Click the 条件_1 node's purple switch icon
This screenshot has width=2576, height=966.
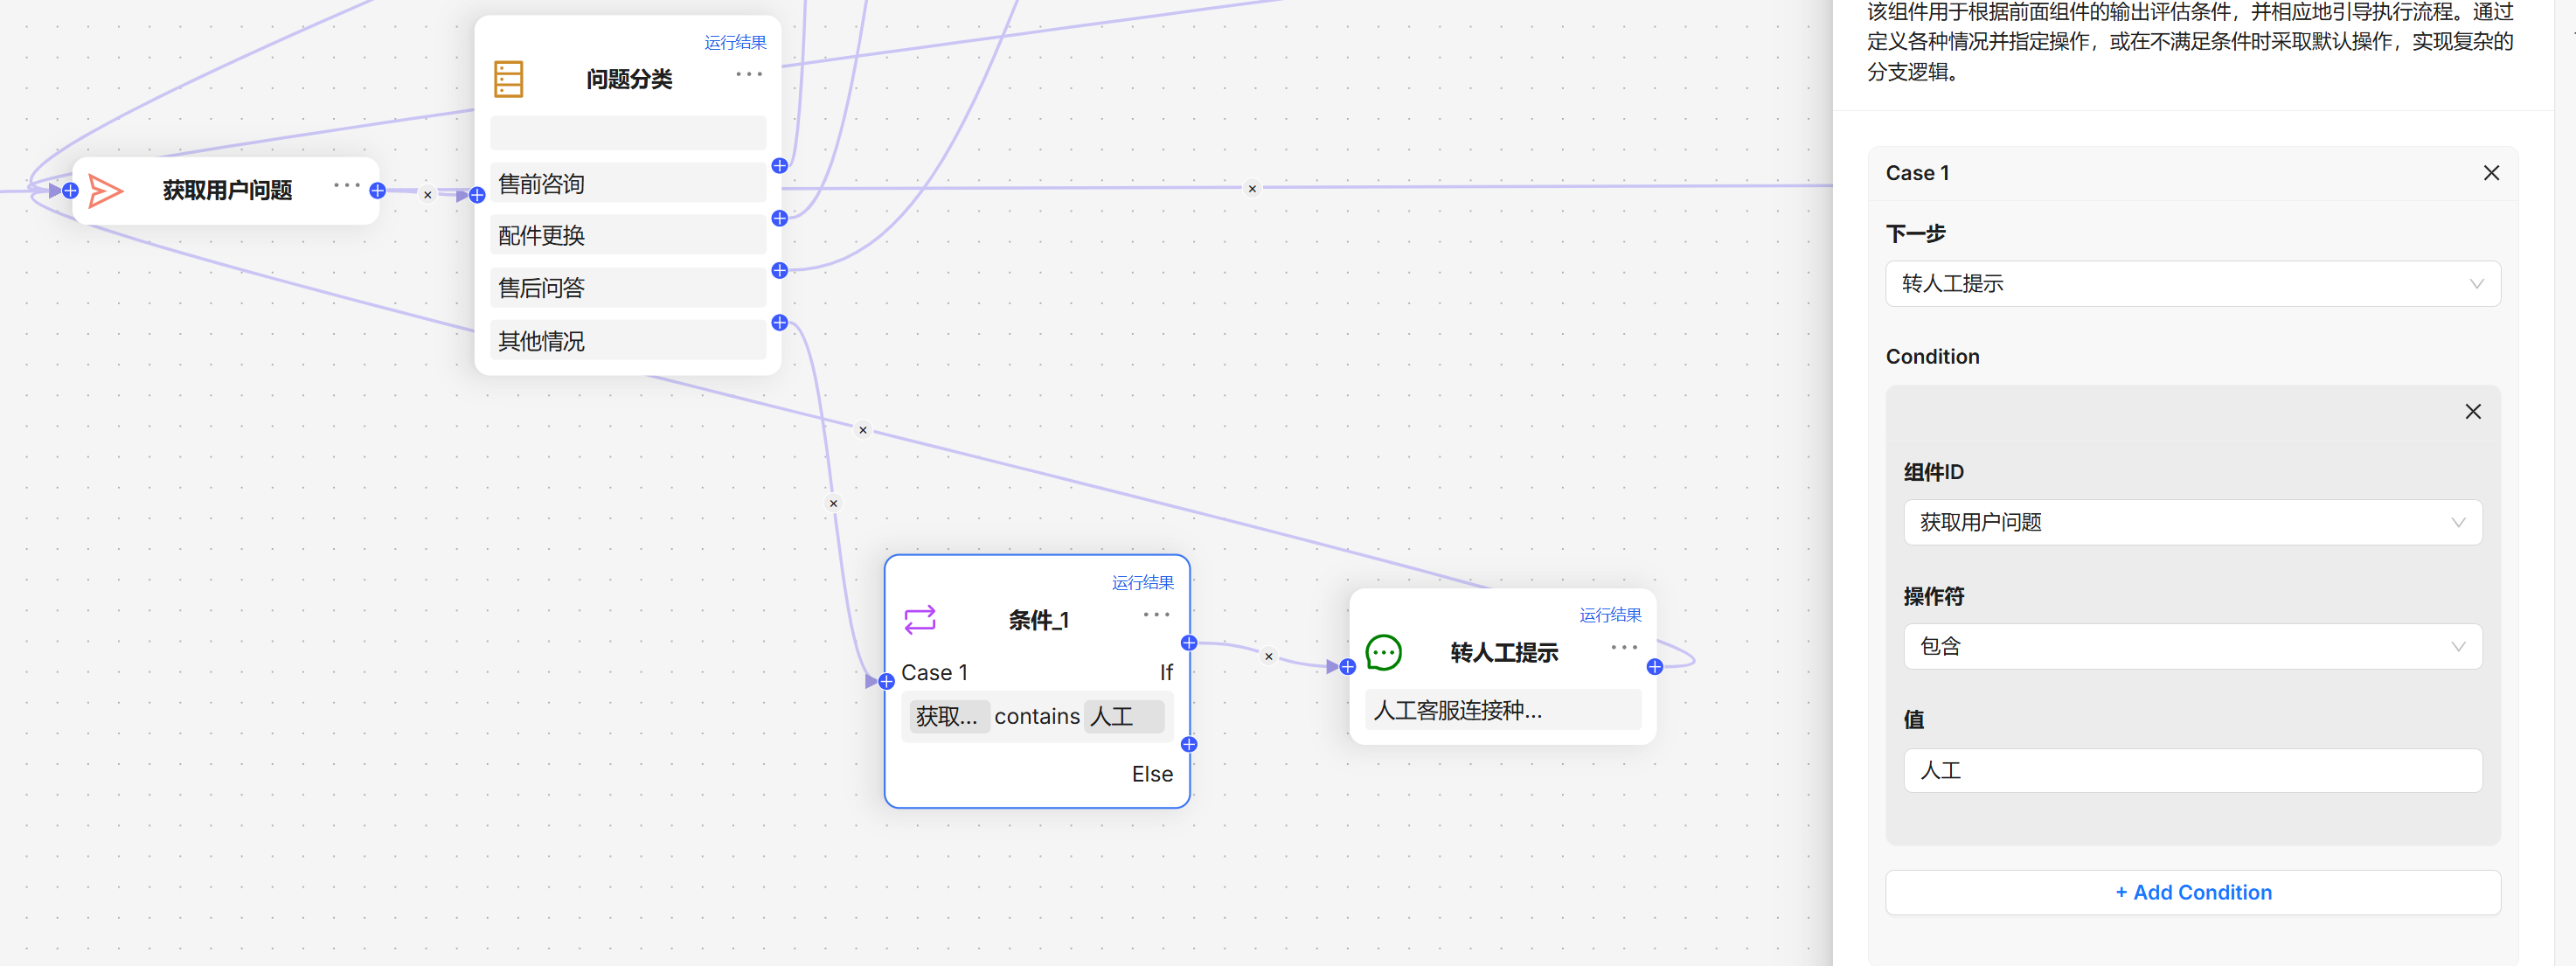pos(919,619)
